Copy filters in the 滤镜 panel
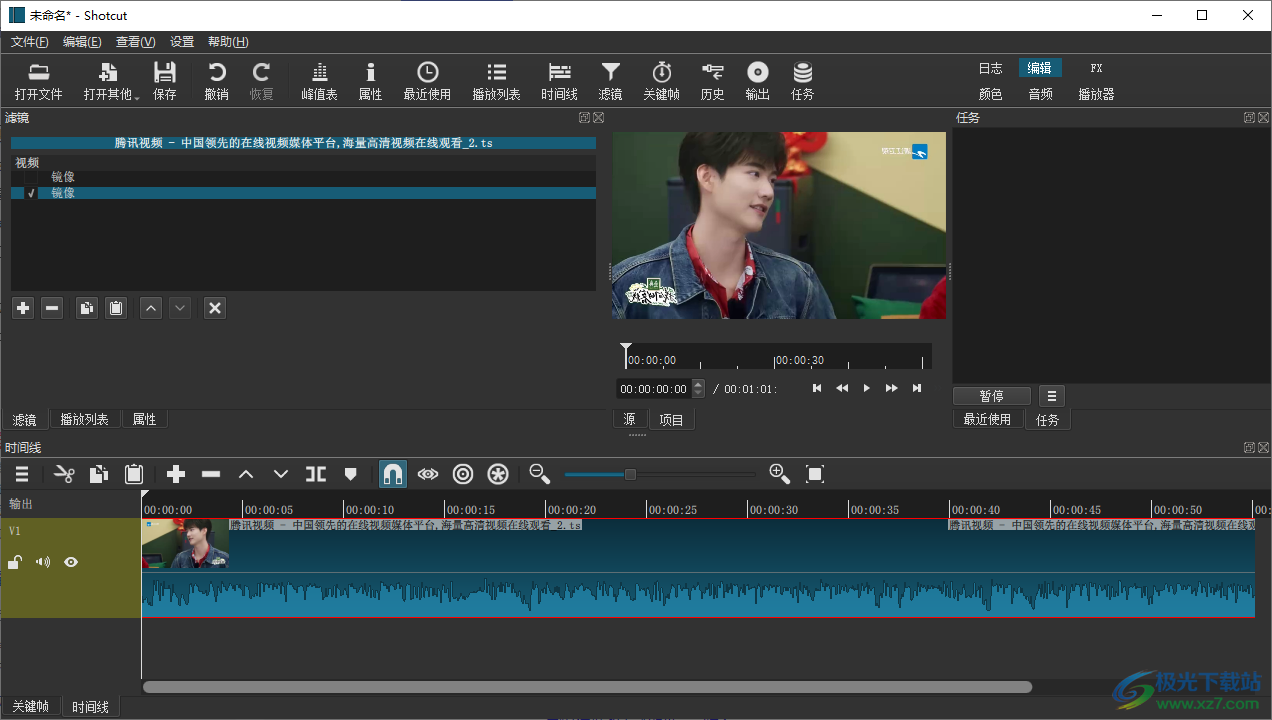 (87, 308)
